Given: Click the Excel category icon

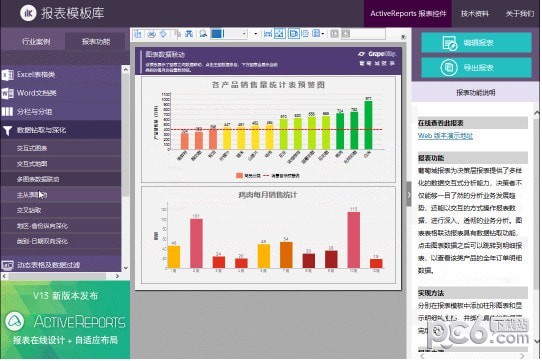Looking at the screenshot, I should (x=8, y=75).
